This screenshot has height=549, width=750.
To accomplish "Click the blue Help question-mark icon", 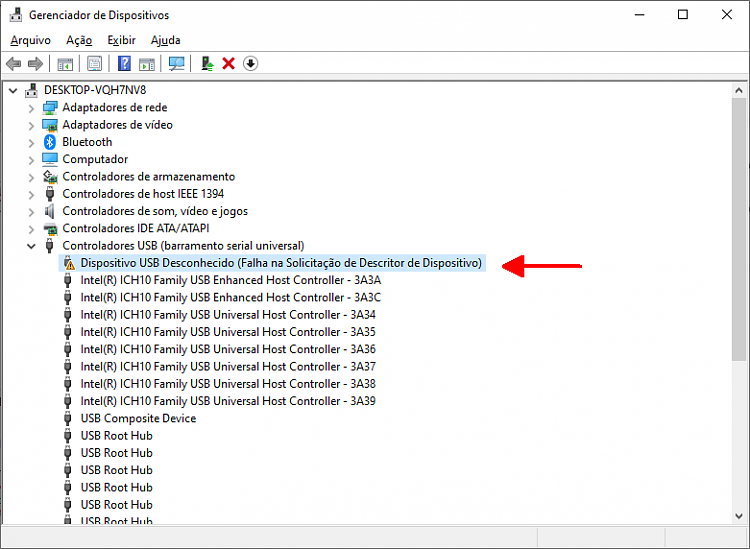I will coord(124,64).
